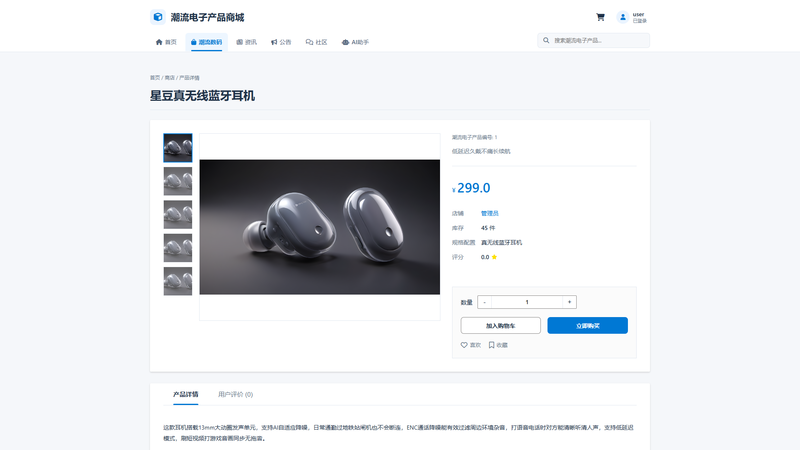Click the 真无线蓝牙耳机 spec value
800x450 pixels.
(501, 242)
